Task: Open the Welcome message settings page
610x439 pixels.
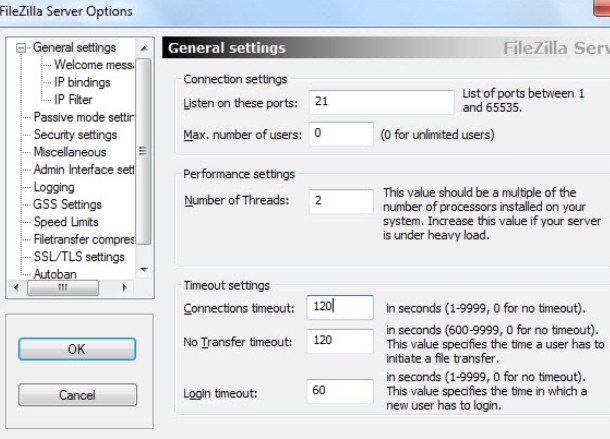Action: click(94, 65)
